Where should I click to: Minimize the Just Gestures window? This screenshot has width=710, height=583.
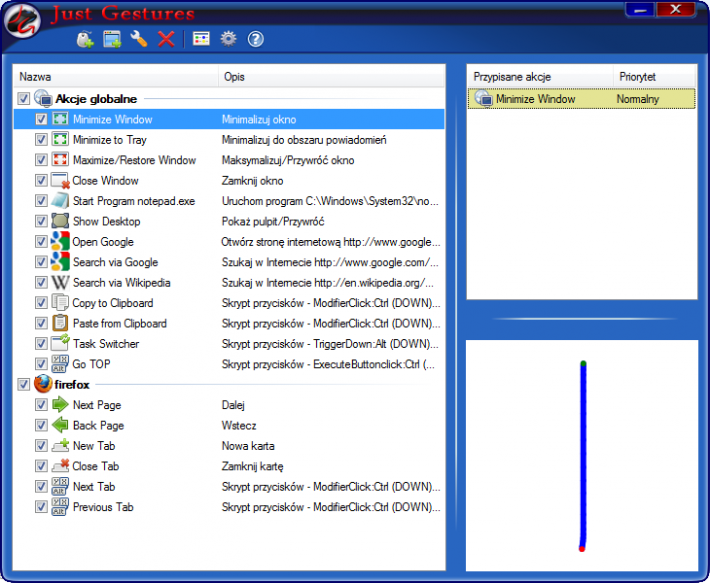tap(640, 10)
